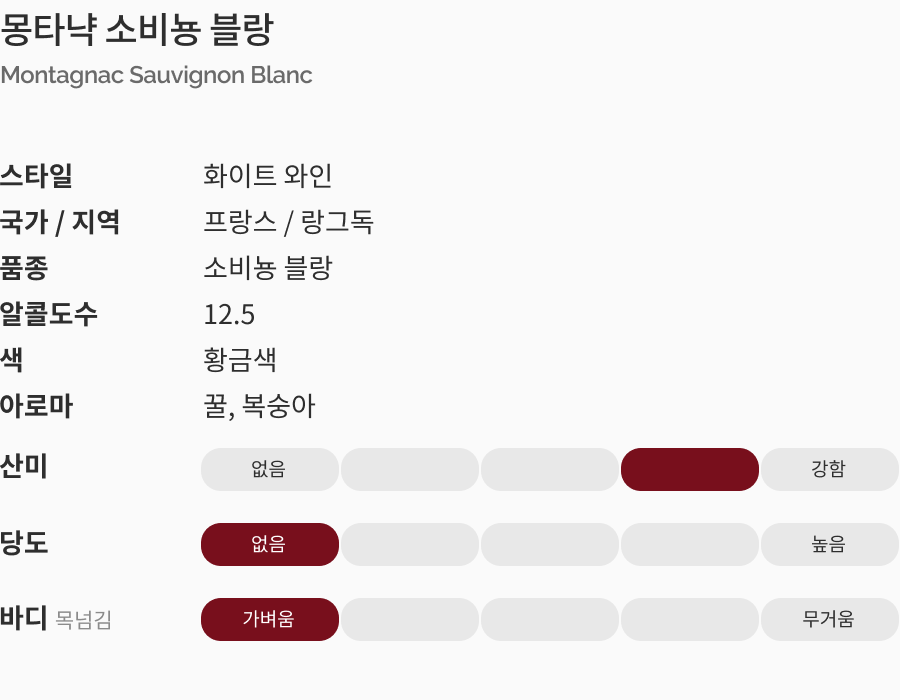Click the 알콜도수 row label
The width and height of the screenshot is (900, 700).
[49, 314]
